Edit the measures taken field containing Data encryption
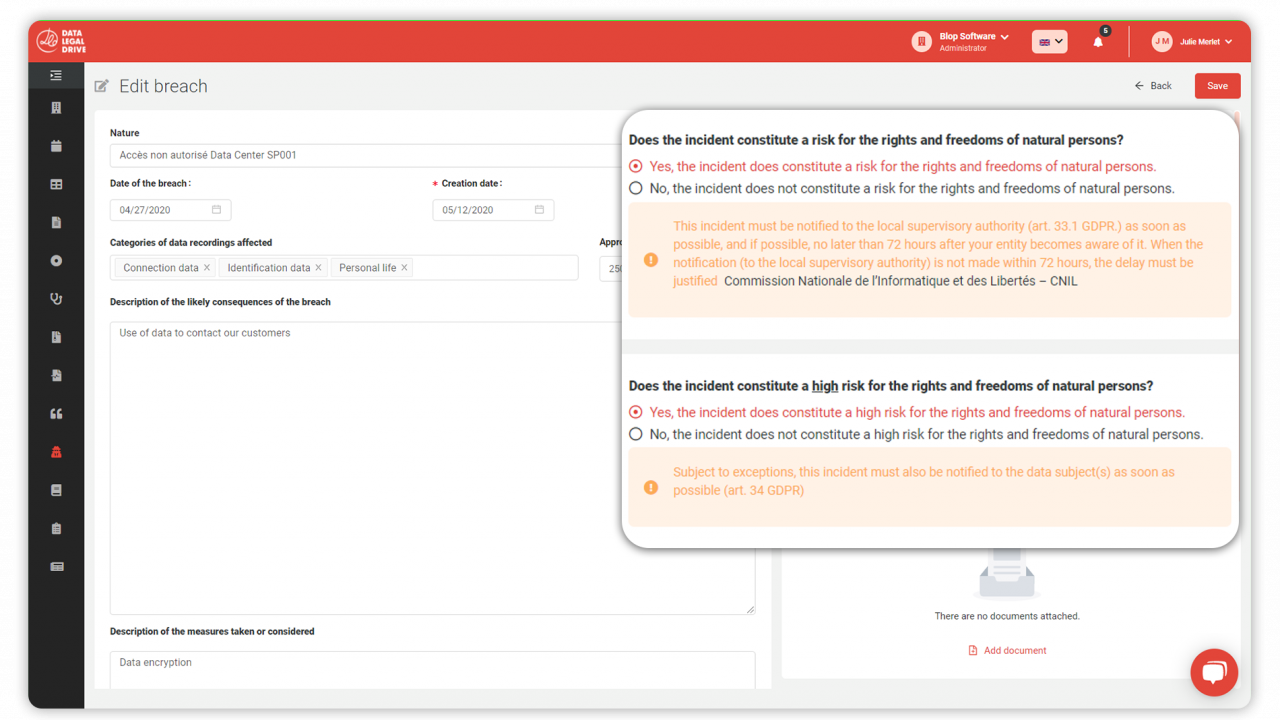This screenshot has height=720, width=1280. pos(432,670)
